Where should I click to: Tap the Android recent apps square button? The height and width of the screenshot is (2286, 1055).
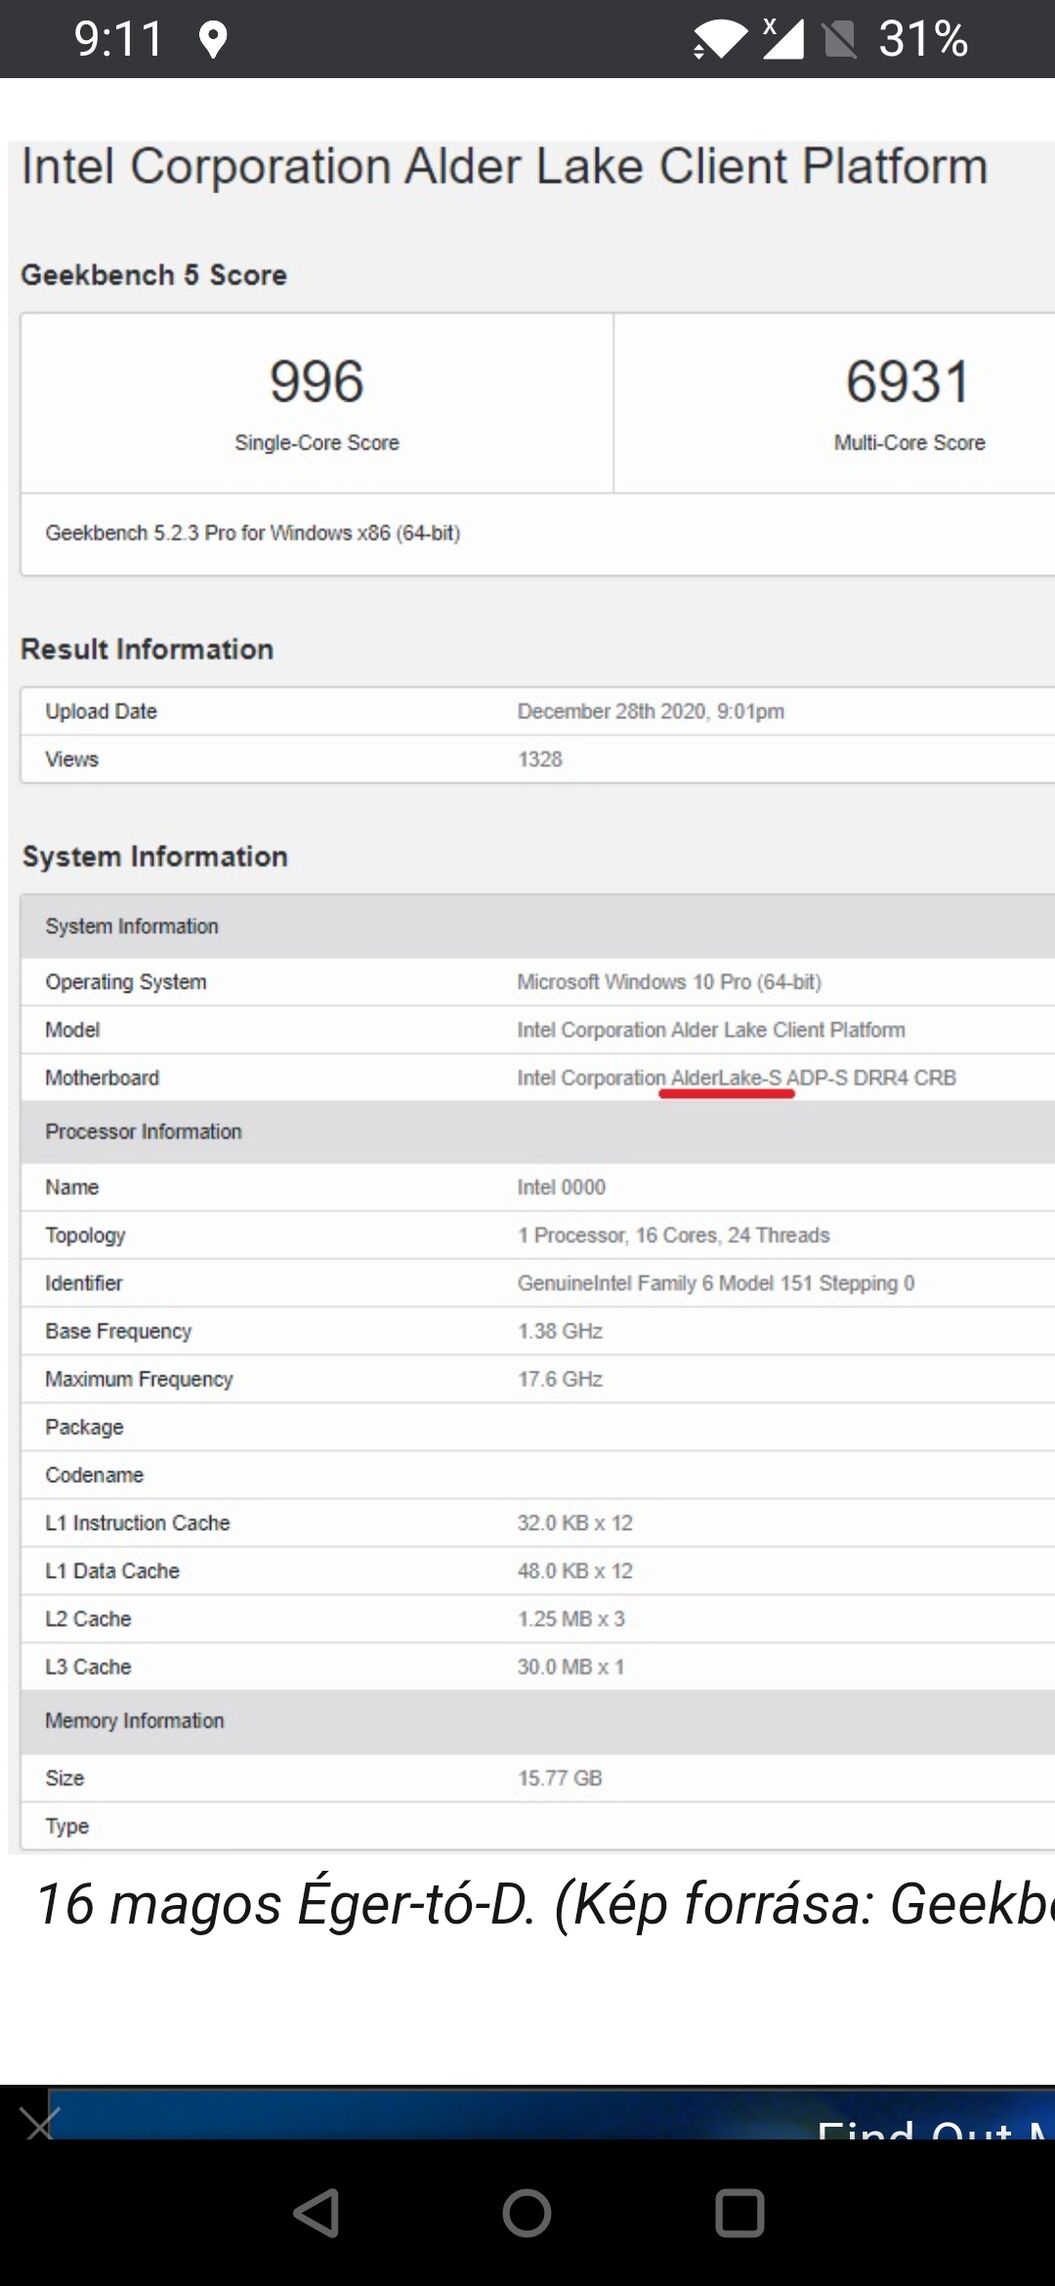(x=739, y=2212)
